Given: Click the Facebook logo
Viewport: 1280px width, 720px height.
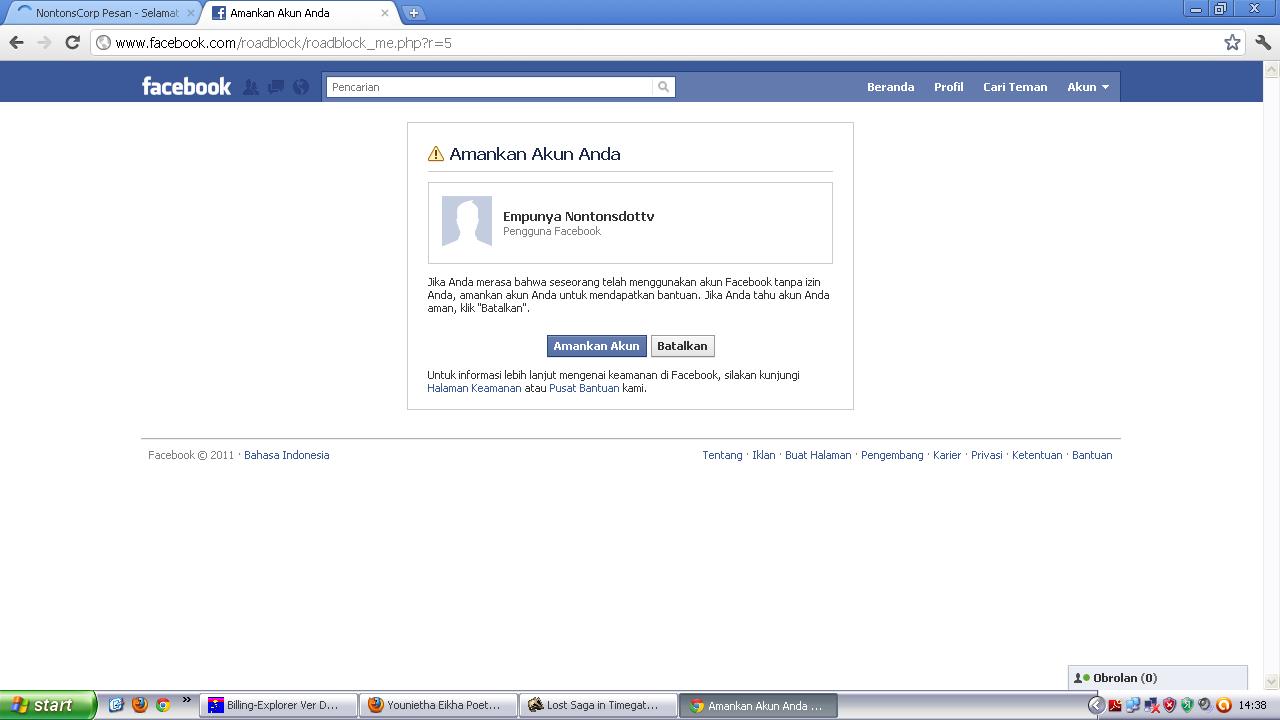Looking at the screenshot, I should point(186,87).
